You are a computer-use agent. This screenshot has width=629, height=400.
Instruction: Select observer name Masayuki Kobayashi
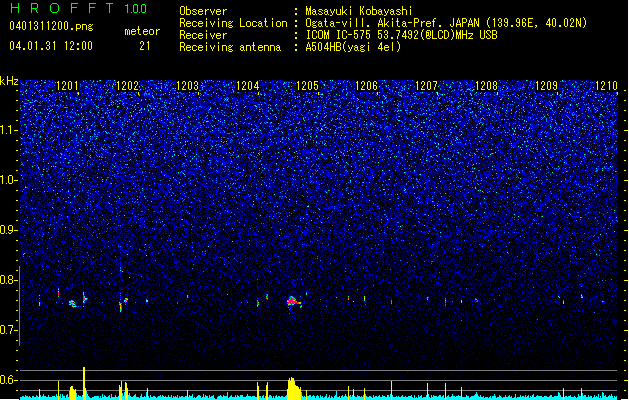[x=359, y=11]
